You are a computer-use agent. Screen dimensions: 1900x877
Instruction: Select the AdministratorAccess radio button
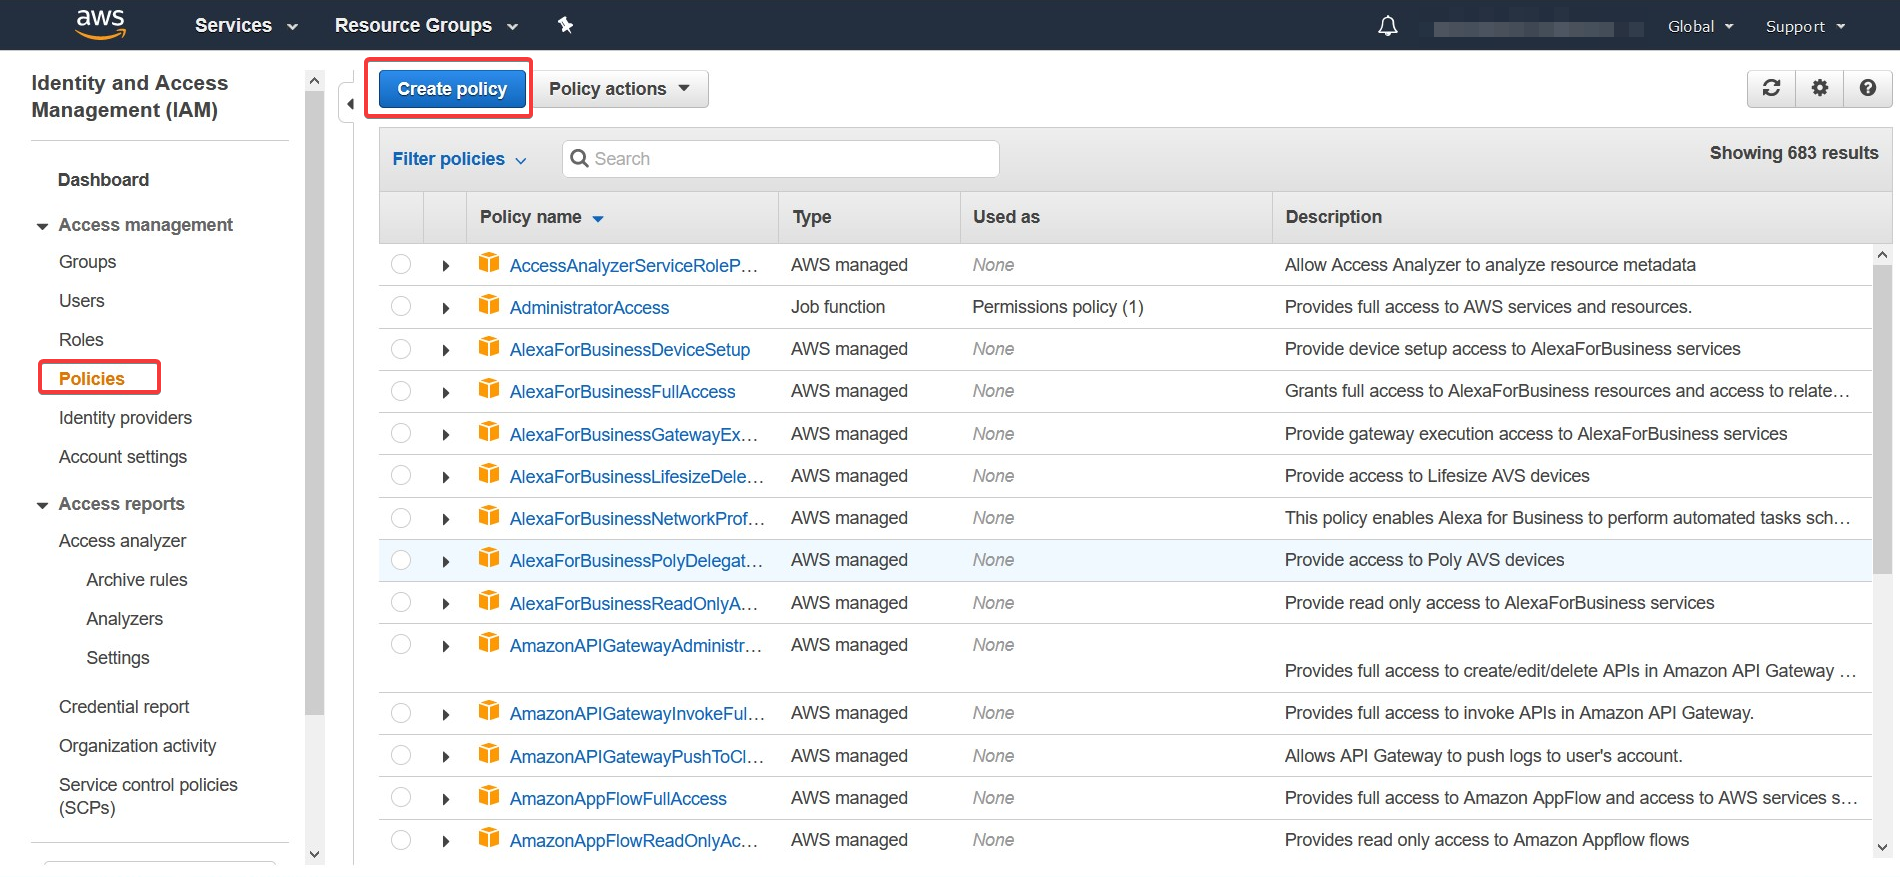(401, 306)
